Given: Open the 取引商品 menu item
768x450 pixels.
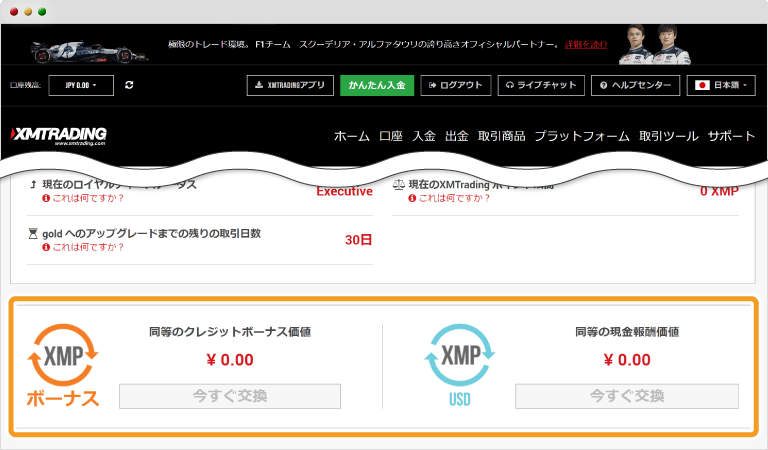Looking at the screenshot, I should 502,136.
